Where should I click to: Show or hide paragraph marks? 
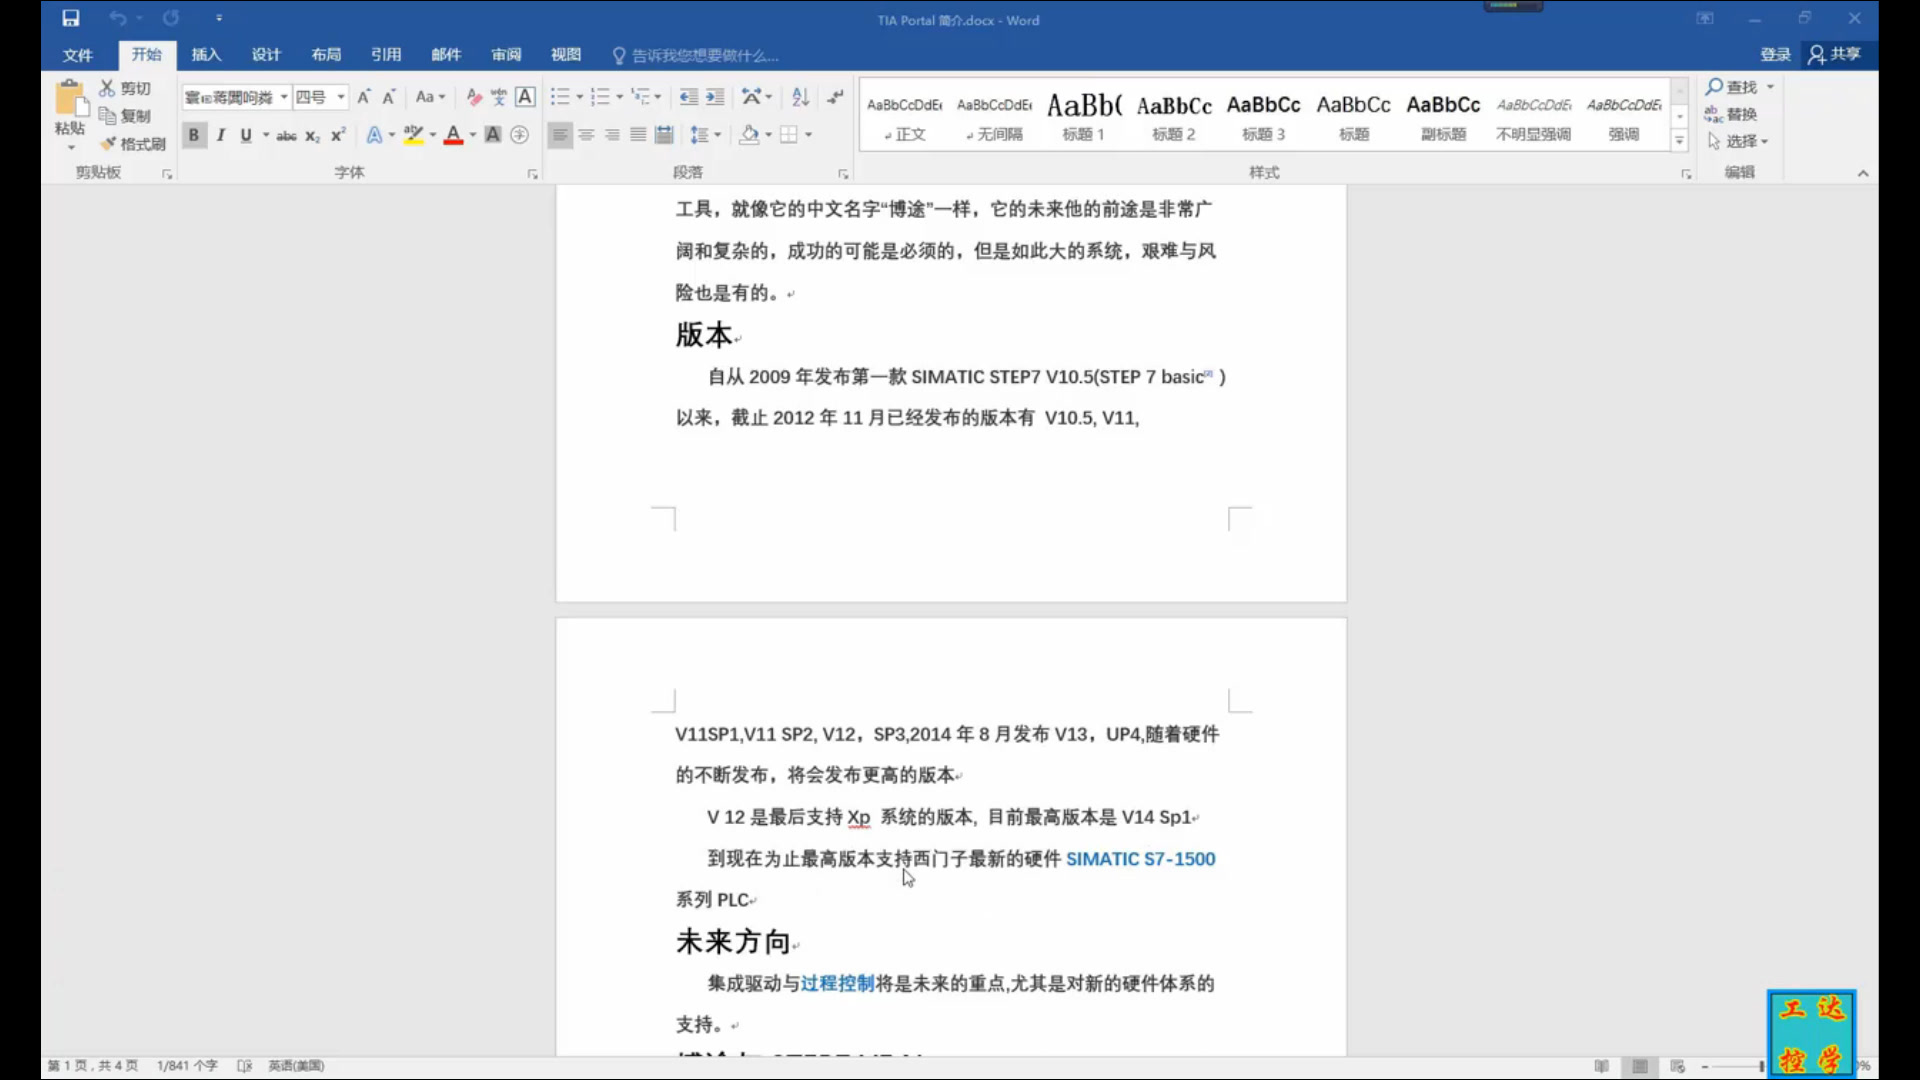coord(835,97)
